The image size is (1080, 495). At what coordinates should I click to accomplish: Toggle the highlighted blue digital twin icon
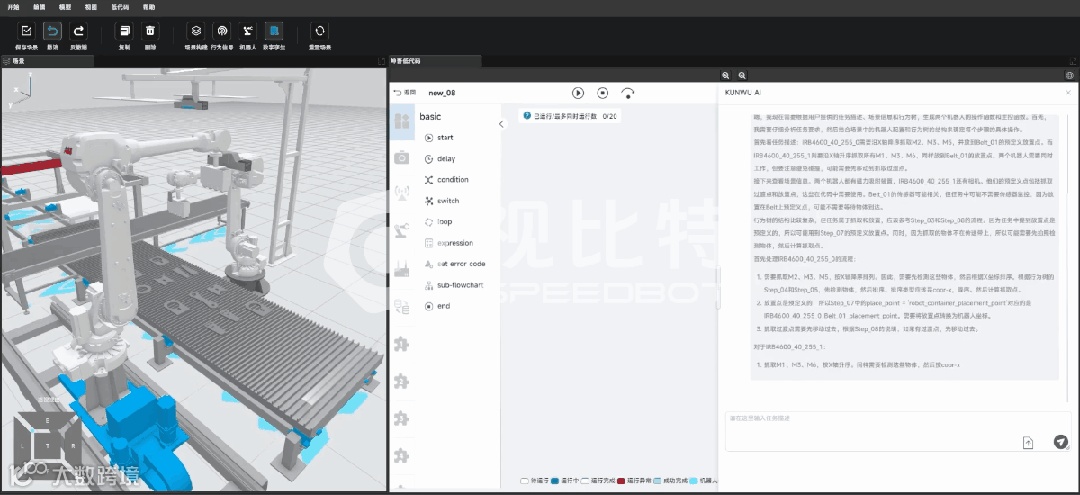point(274,31)
